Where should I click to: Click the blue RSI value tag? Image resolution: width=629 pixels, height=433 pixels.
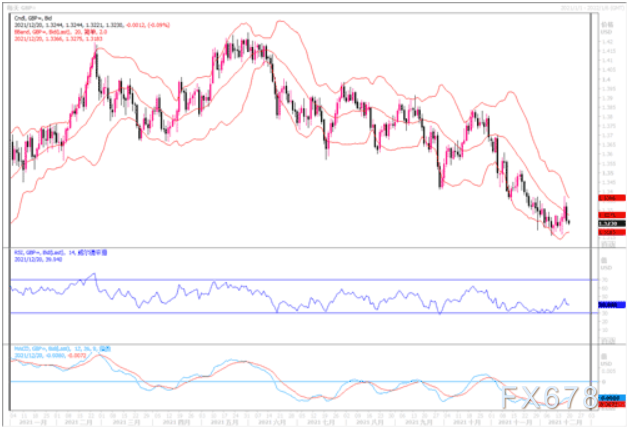612,305
